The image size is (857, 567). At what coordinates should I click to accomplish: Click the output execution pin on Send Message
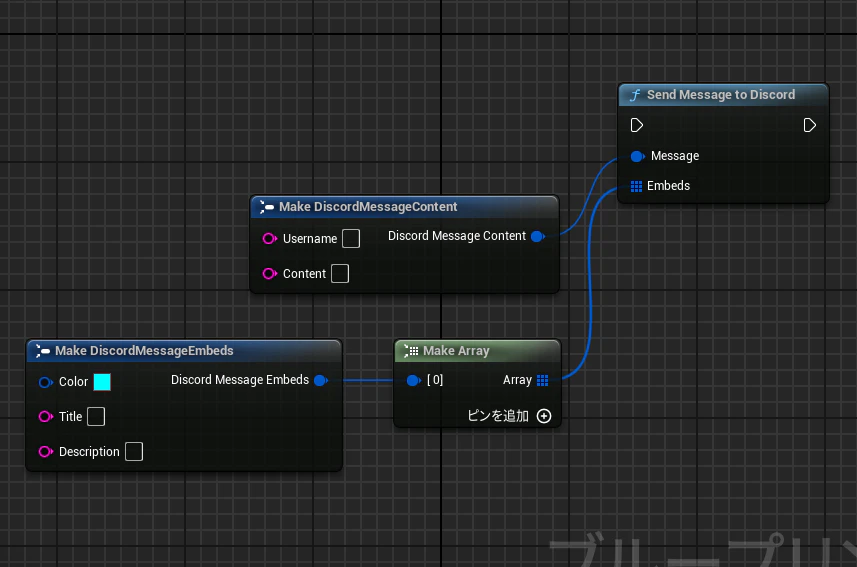point(809,125)
